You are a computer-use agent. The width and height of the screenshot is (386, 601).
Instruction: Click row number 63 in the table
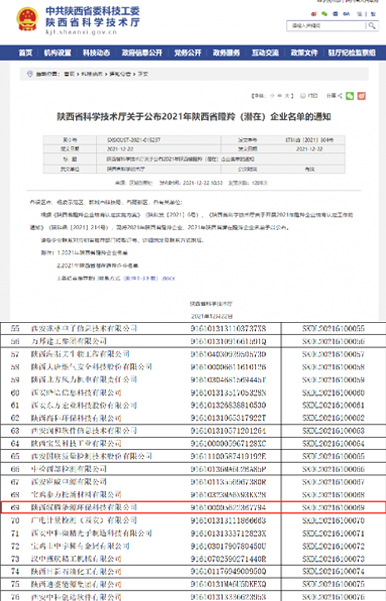15,431
